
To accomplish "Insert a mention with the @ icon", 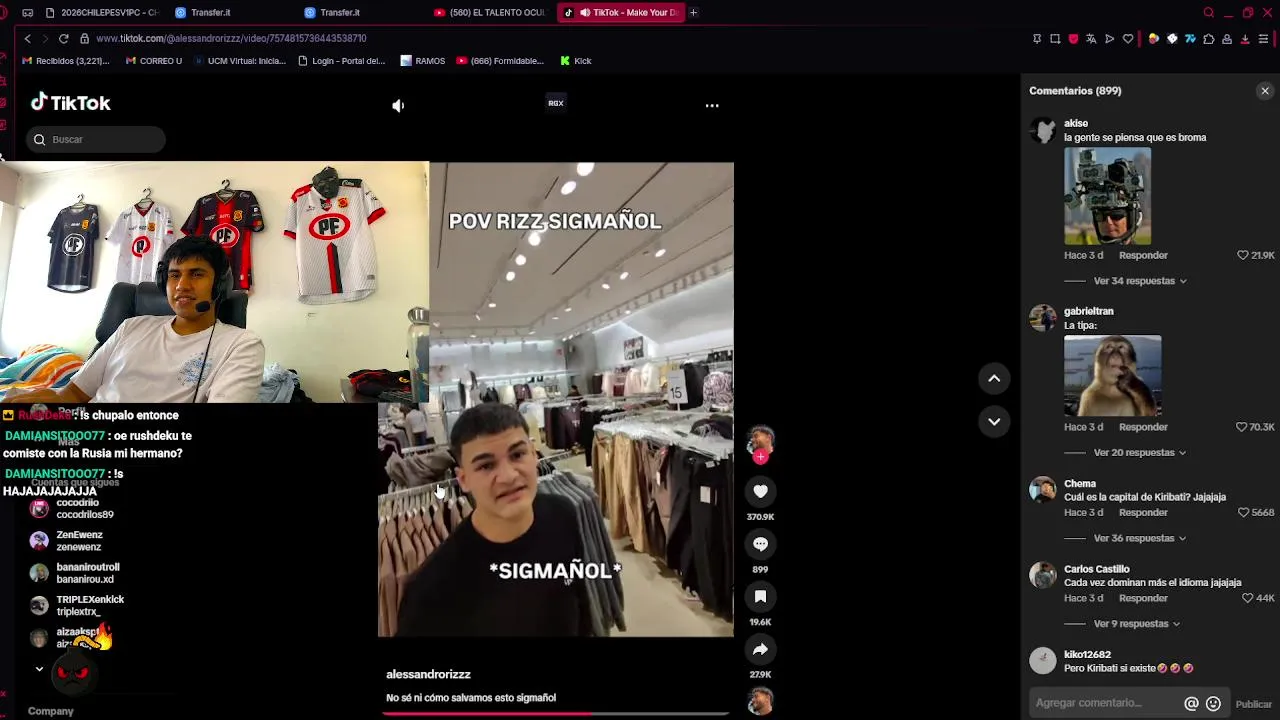I will (1191, 703).
